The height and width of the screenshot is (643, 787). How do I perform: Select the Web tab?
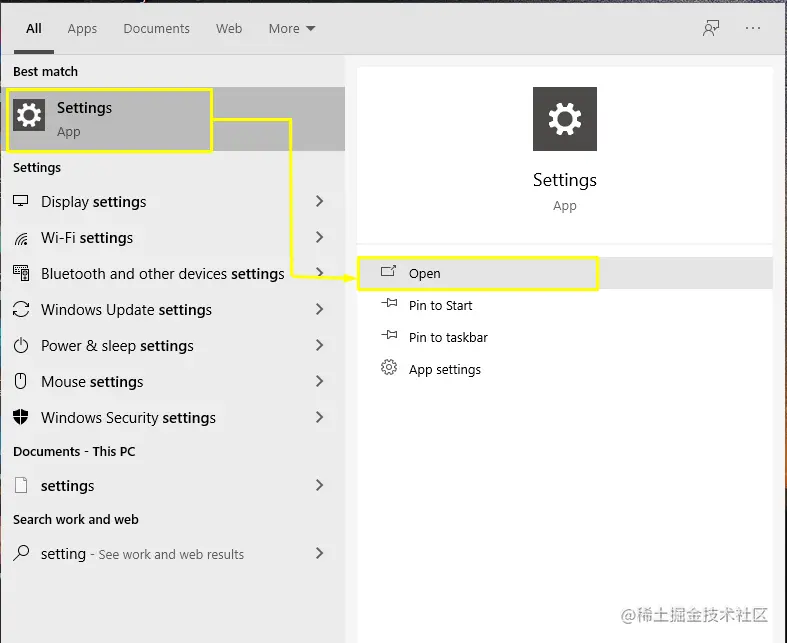pyautogui.click(x=229, y=29)
